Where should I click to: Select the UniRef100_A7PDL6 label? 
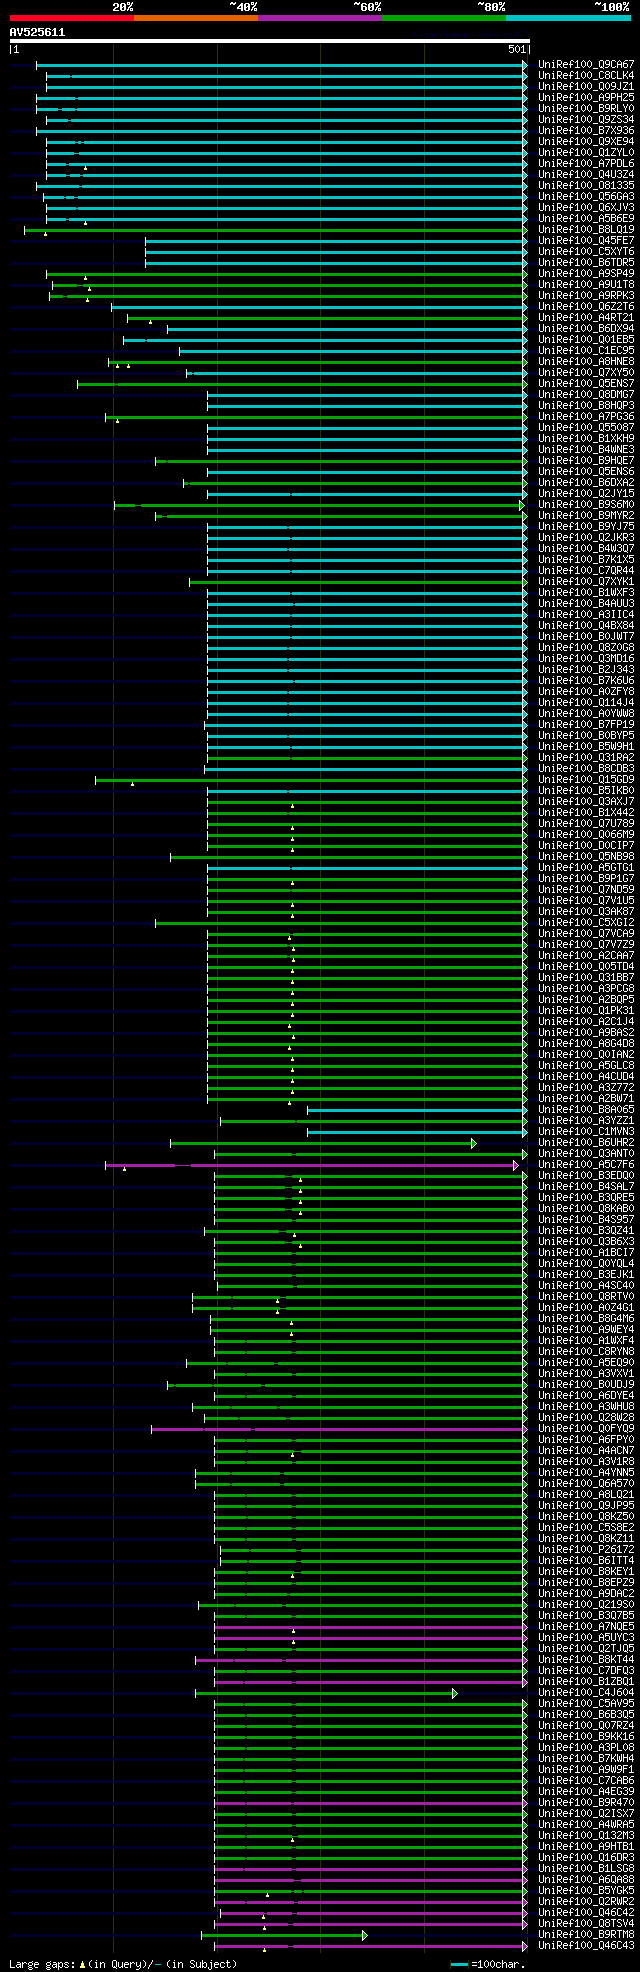pos(586,164)
